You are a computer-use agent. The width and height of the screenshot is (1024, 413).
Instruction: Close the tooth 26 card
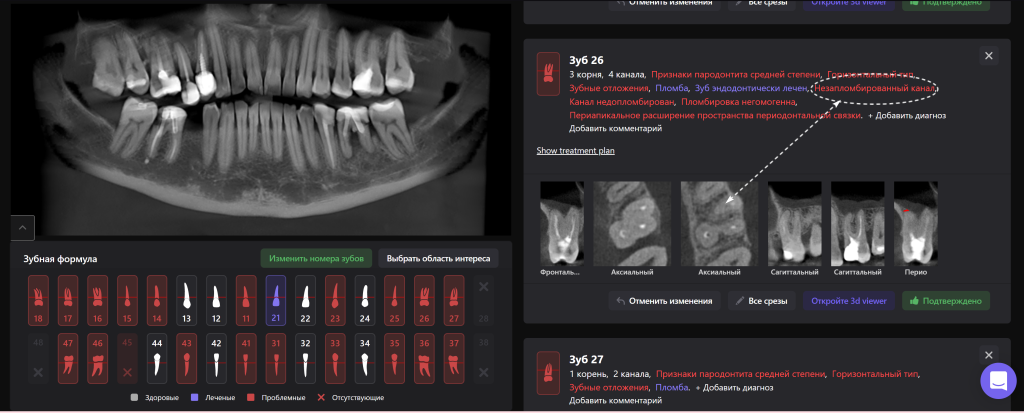[989, 56]
